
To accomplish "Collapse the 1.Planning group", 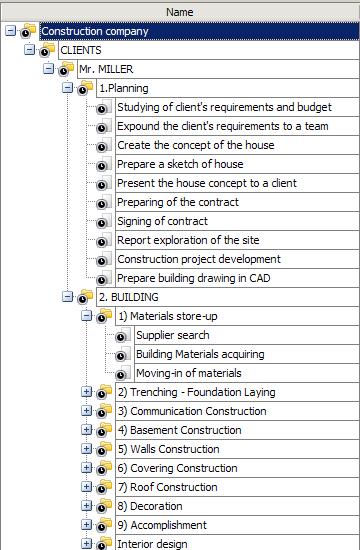I will coord(67,88).
